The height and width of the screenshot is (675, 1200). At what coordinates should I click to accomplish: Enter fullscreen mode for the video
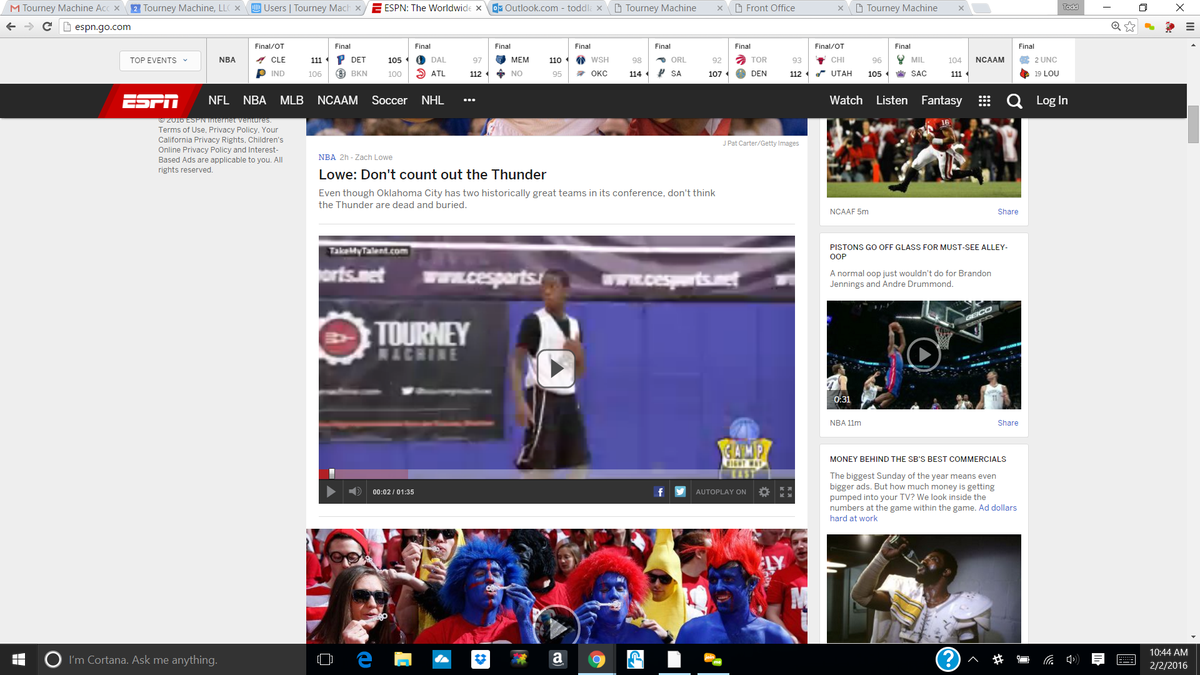coord(785,492)
